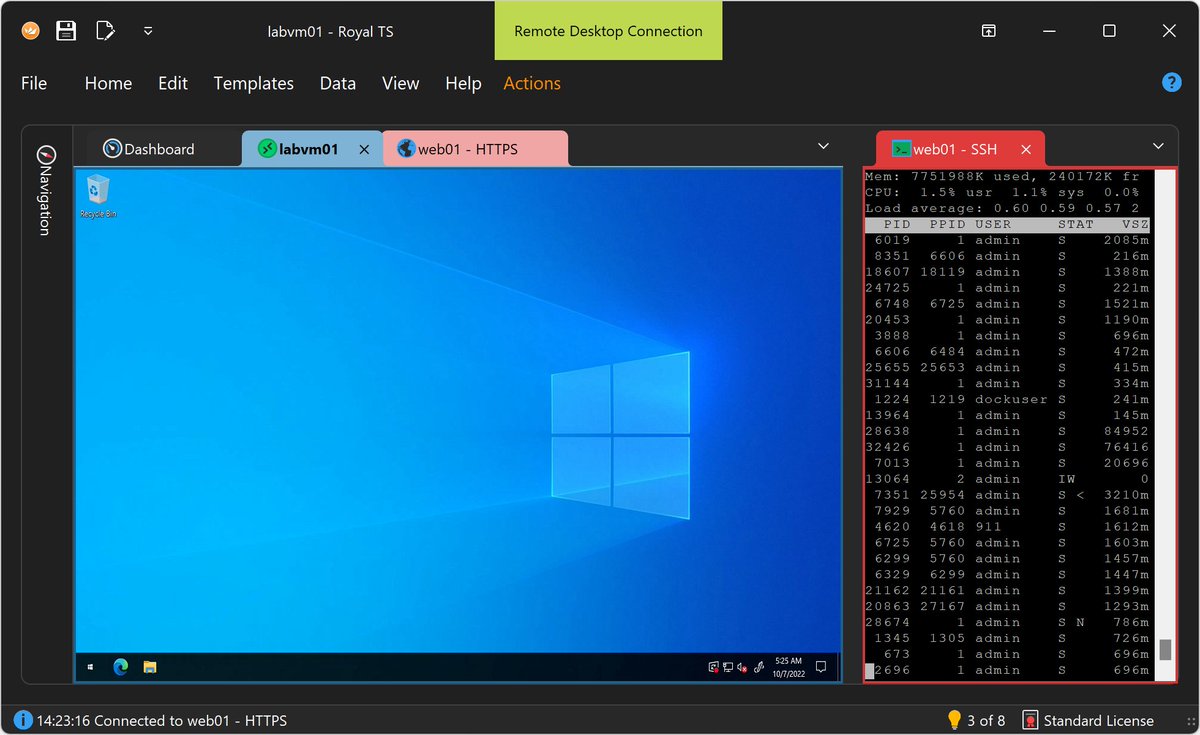Select the labvm01 connection tab

tap(311, 149)
